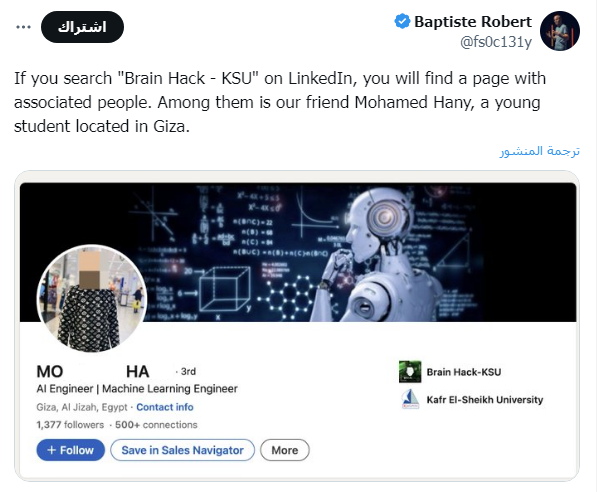Click the AI Engineer headline text
This screenshot has width=611, height=492.
pyautogui.click(x=137, y=388)
